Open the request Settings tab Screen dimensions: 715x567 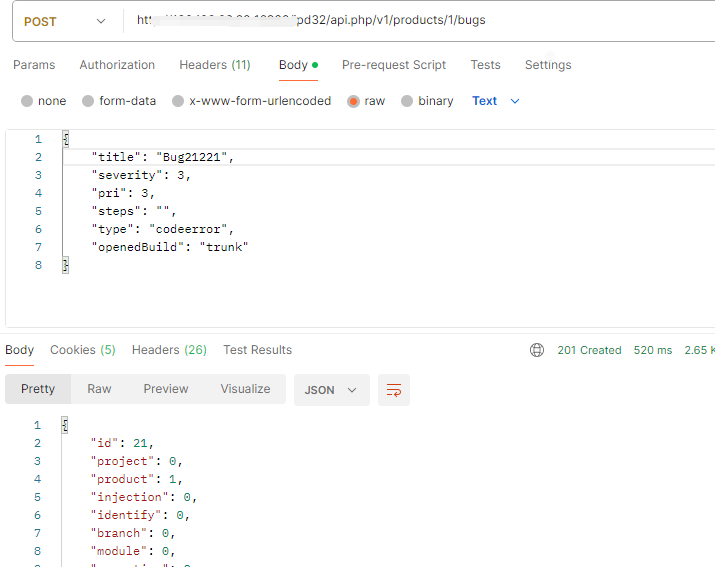click(x=548, y=65)
